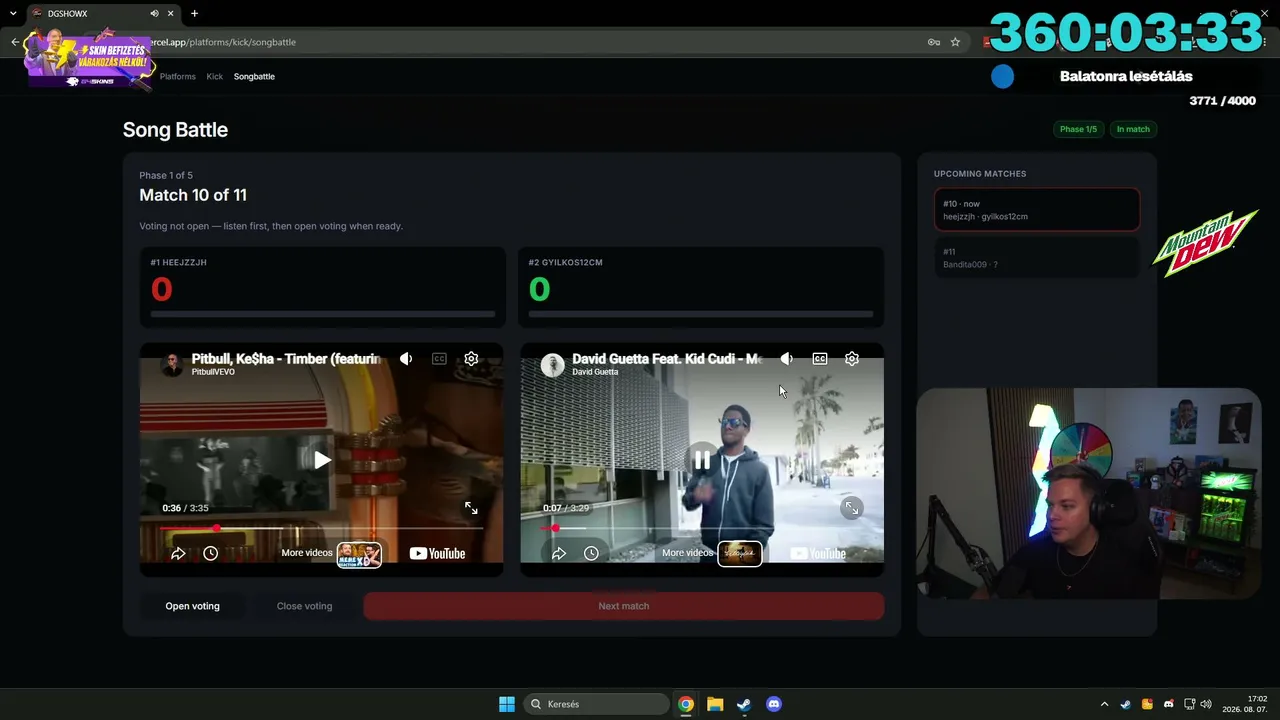This screenshot has height=720, width=1280.
Task: Open the volume icon in system tray
Action: coord(1206,704)
